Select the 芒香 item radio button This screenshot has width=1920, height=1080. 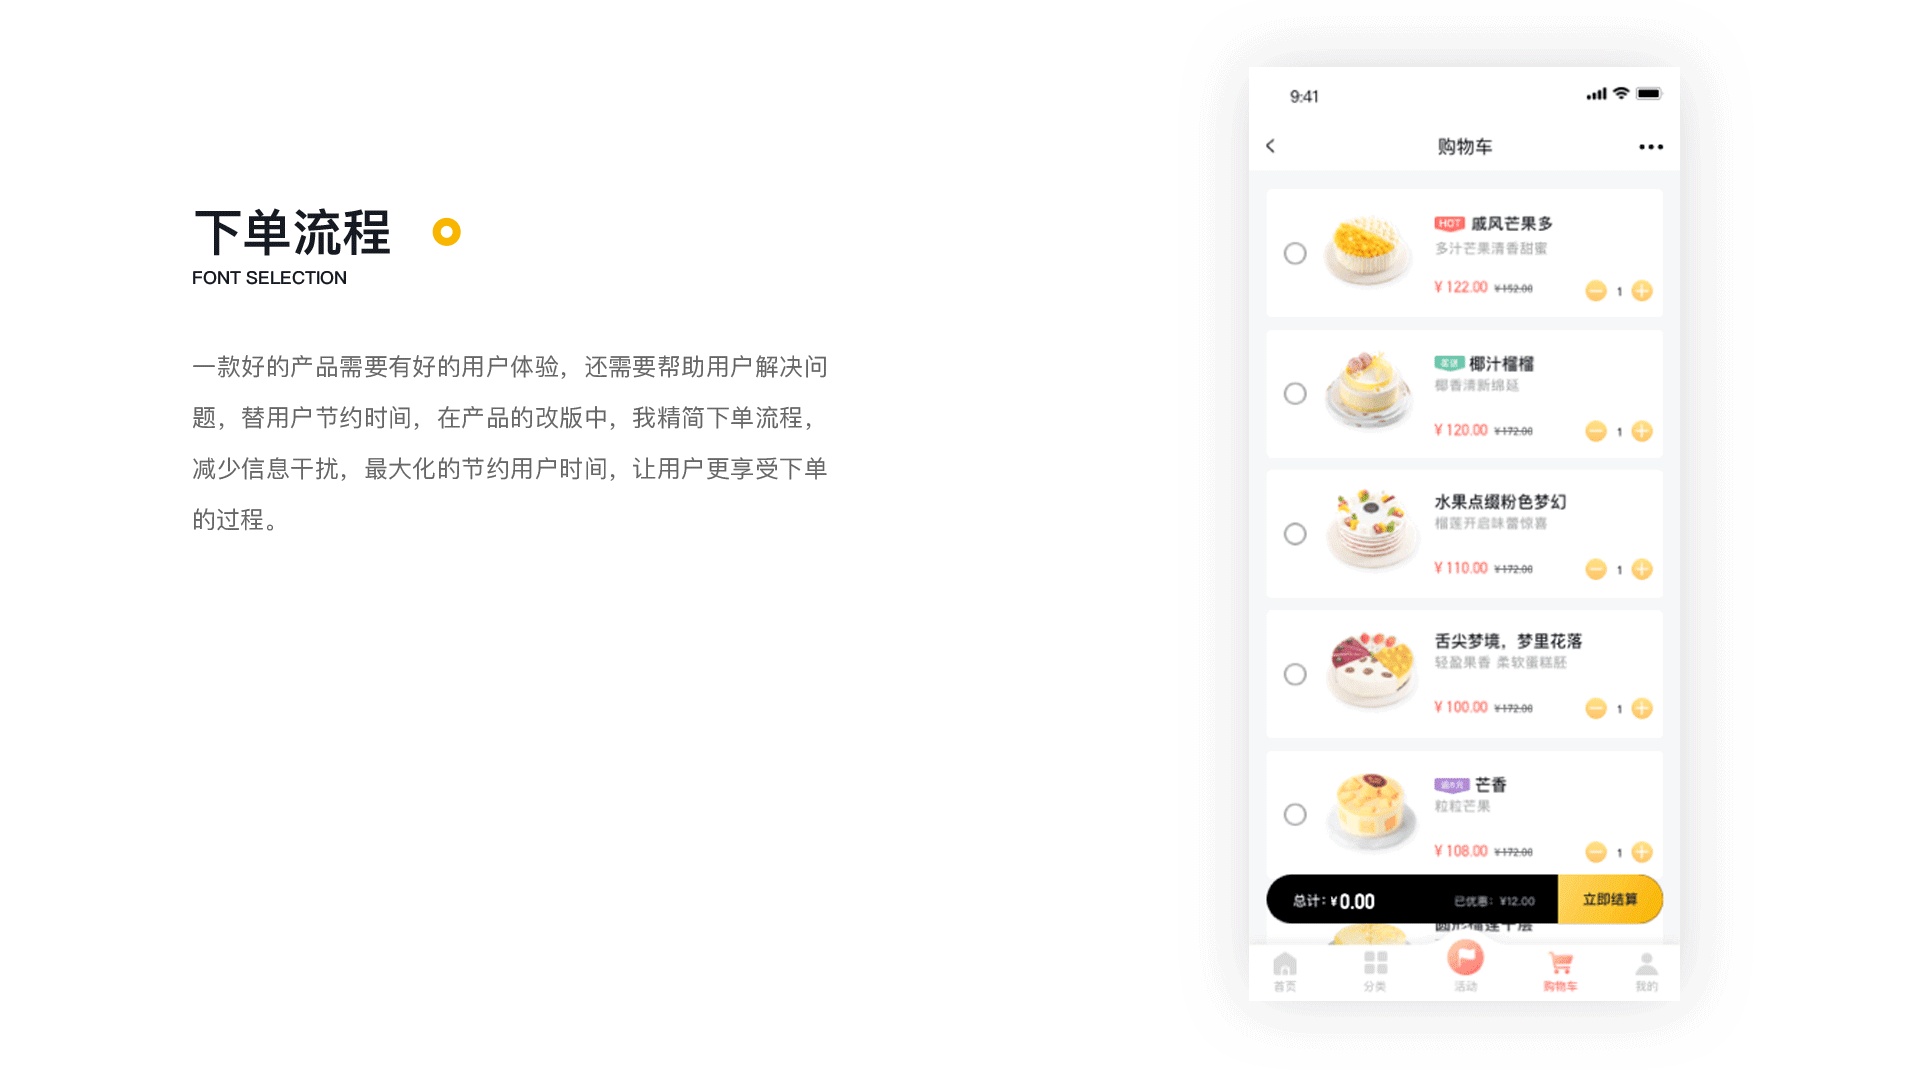coord(1295,814)
